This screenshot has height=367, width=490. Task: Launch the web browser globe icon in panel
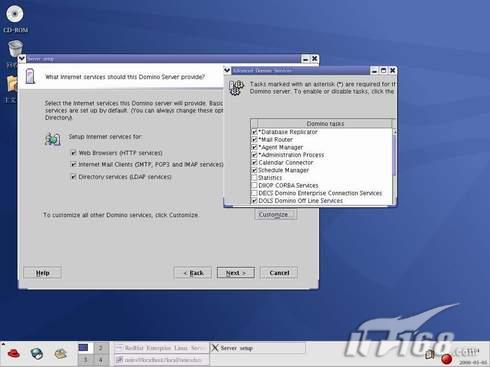click(x=37, y=353)
